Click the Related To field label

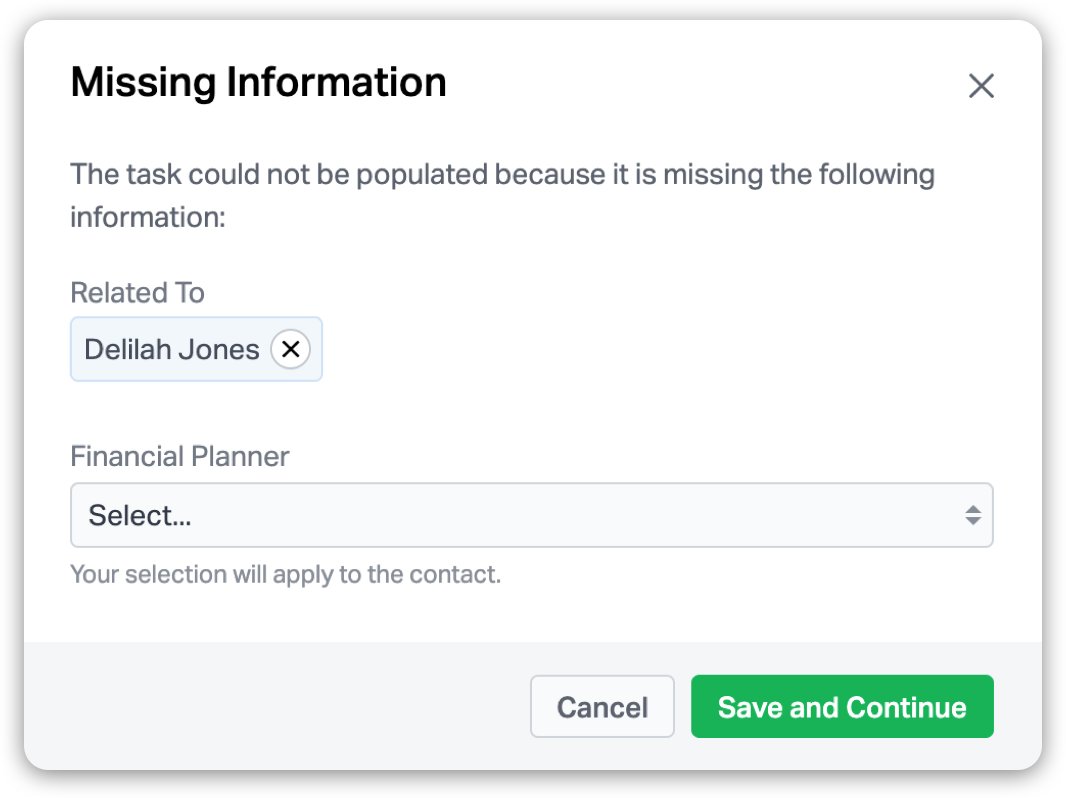click(137, 293)
